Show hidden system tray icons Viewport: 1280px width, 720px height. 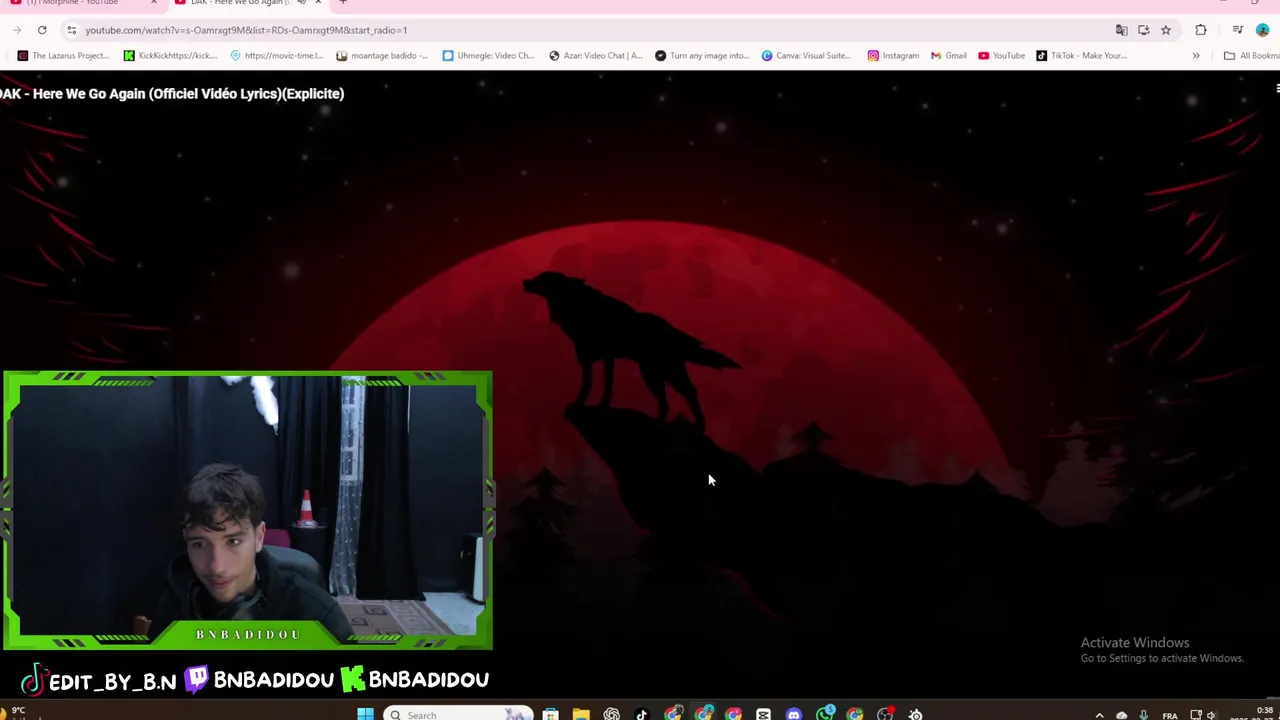[1099, 715]
